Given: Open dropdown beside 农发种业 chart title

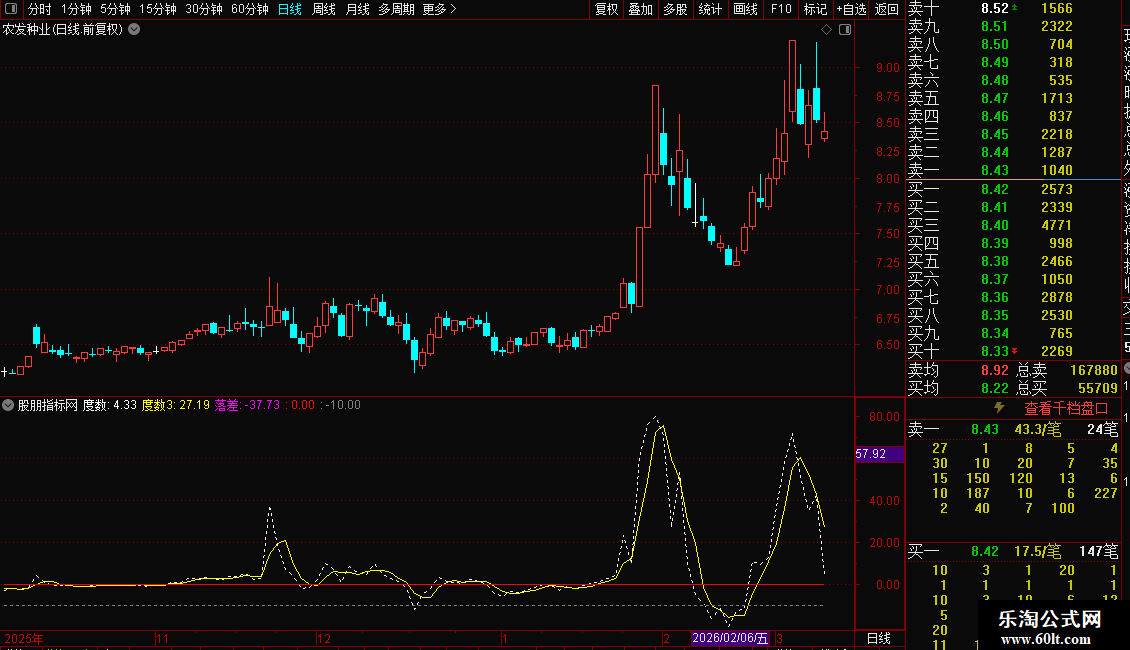Looking at the screenshot, I should pyautogui.click(x=134, y=30).
